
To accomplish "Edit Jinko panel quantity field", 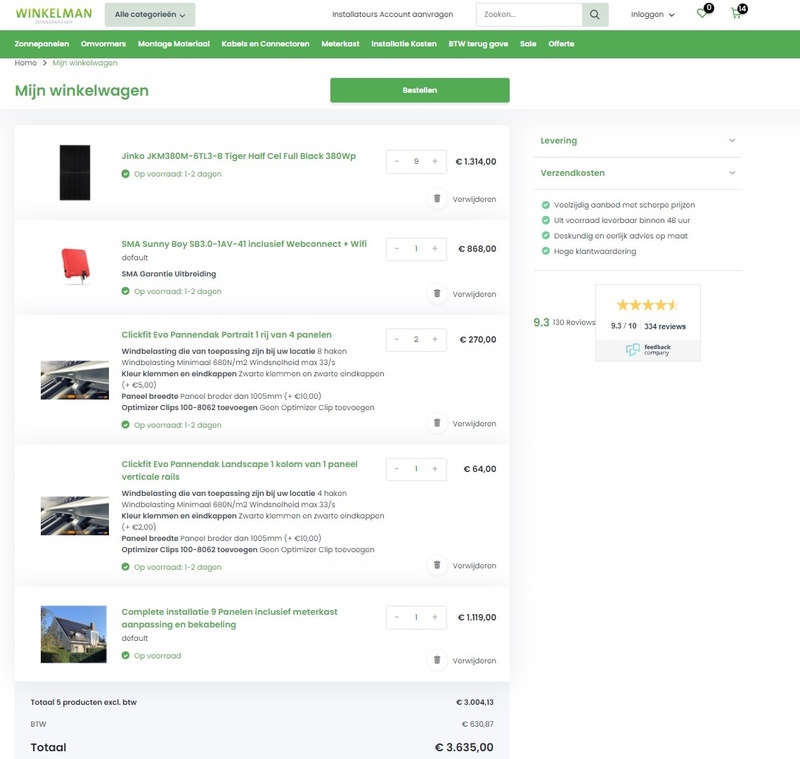I will point(416,161).
